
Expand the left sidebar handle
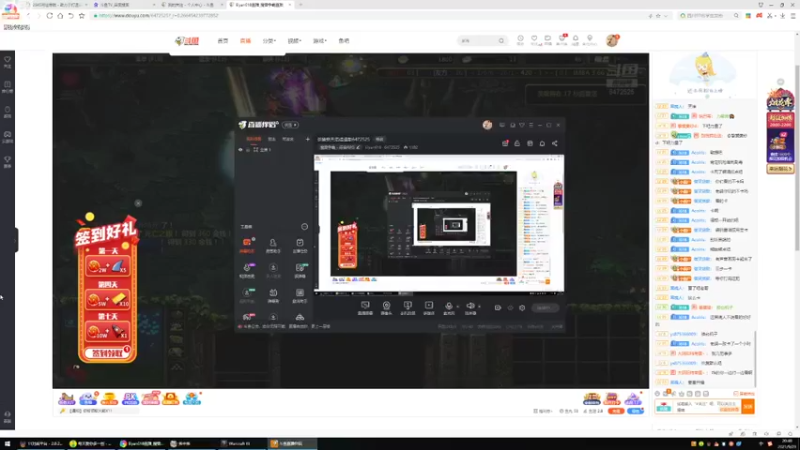coord(16,240)
